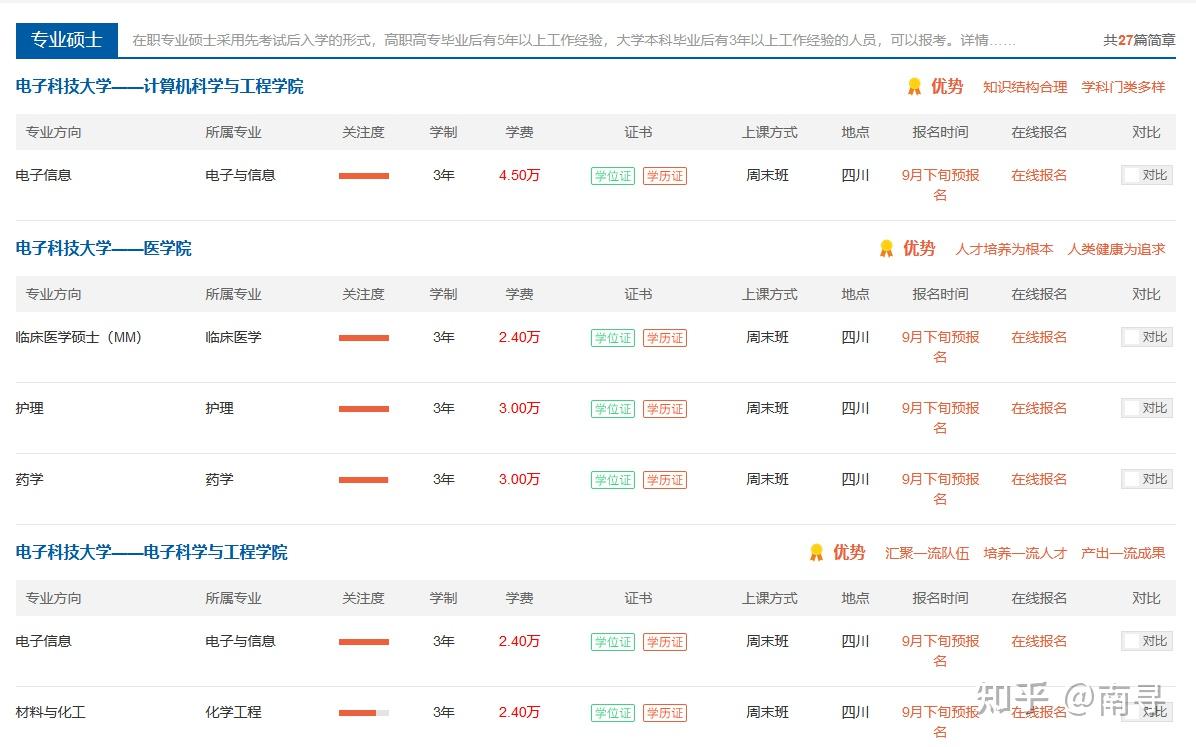Click 学历证 badge in 4.50万 row
Viewport: 1196px width, 747px height.
665,175
